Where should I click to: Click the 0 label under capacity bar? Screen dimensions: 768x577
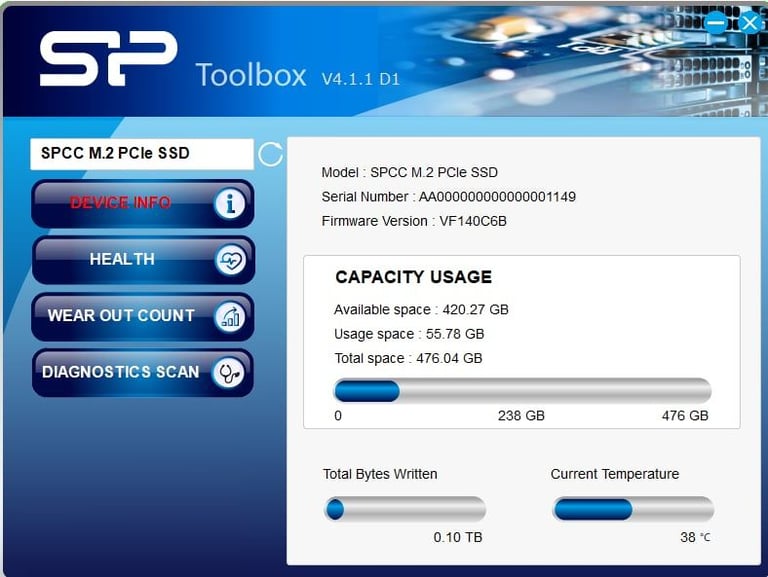pos(338,416)
